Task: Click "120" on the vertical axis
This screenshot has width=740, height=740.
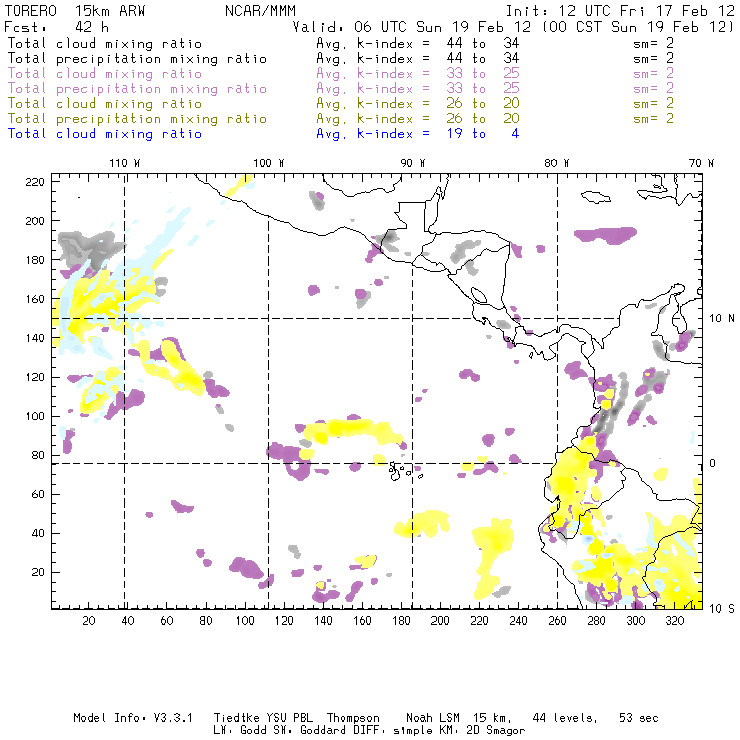Action: click(x=35, y=377)
